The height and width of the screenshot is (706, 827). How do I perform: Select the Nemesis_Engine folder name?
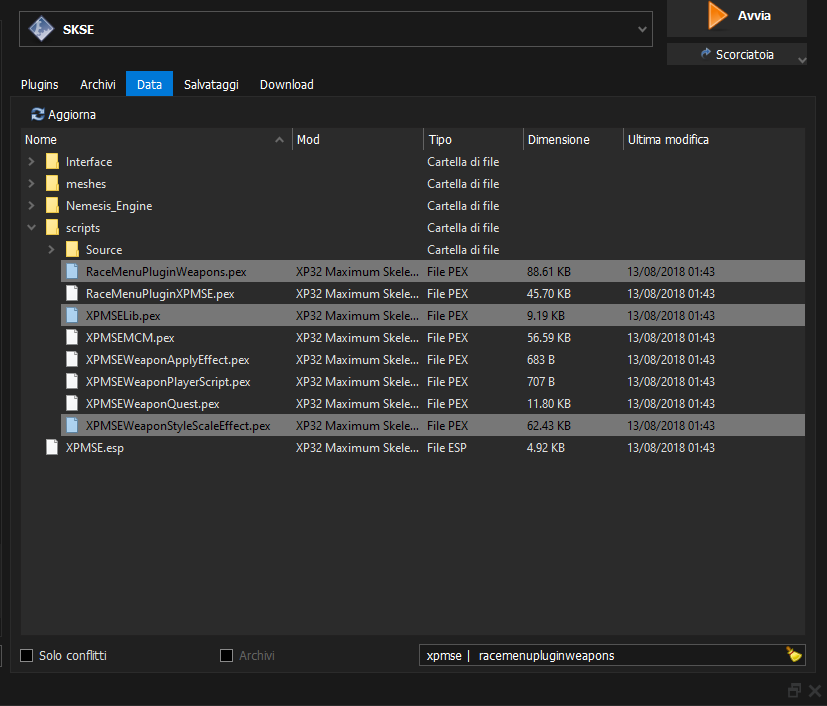click(109, 206)
